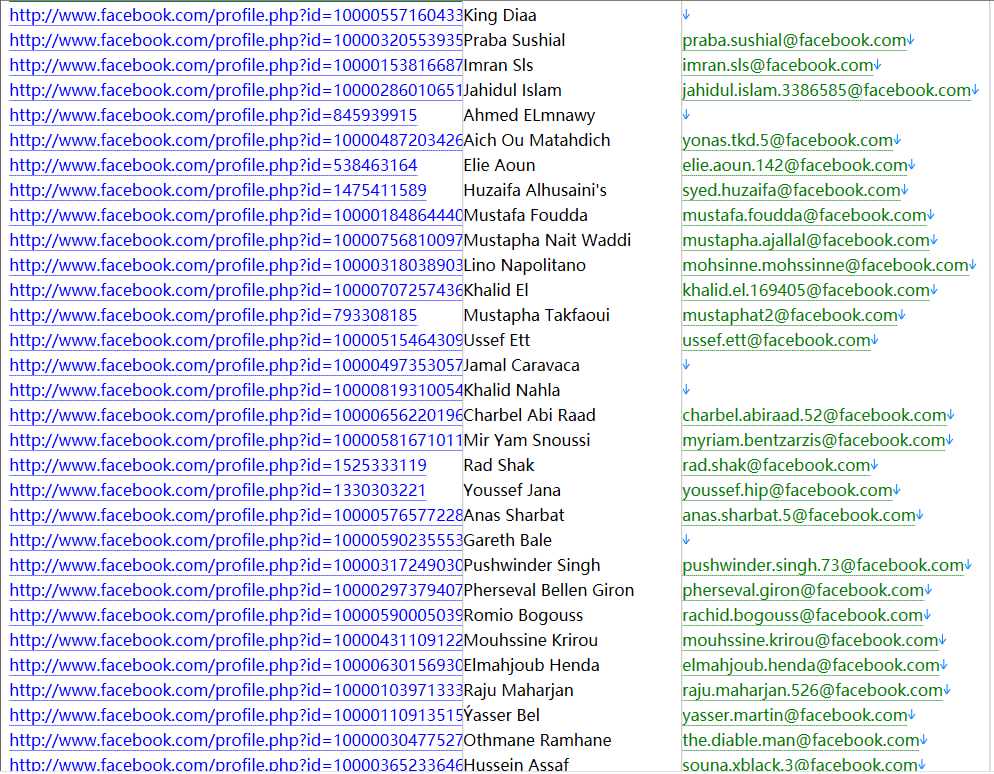Viewport: 994px width, 774px height.
Task: Open the profile URL in Praba Sushial's row
Action: 236,41
